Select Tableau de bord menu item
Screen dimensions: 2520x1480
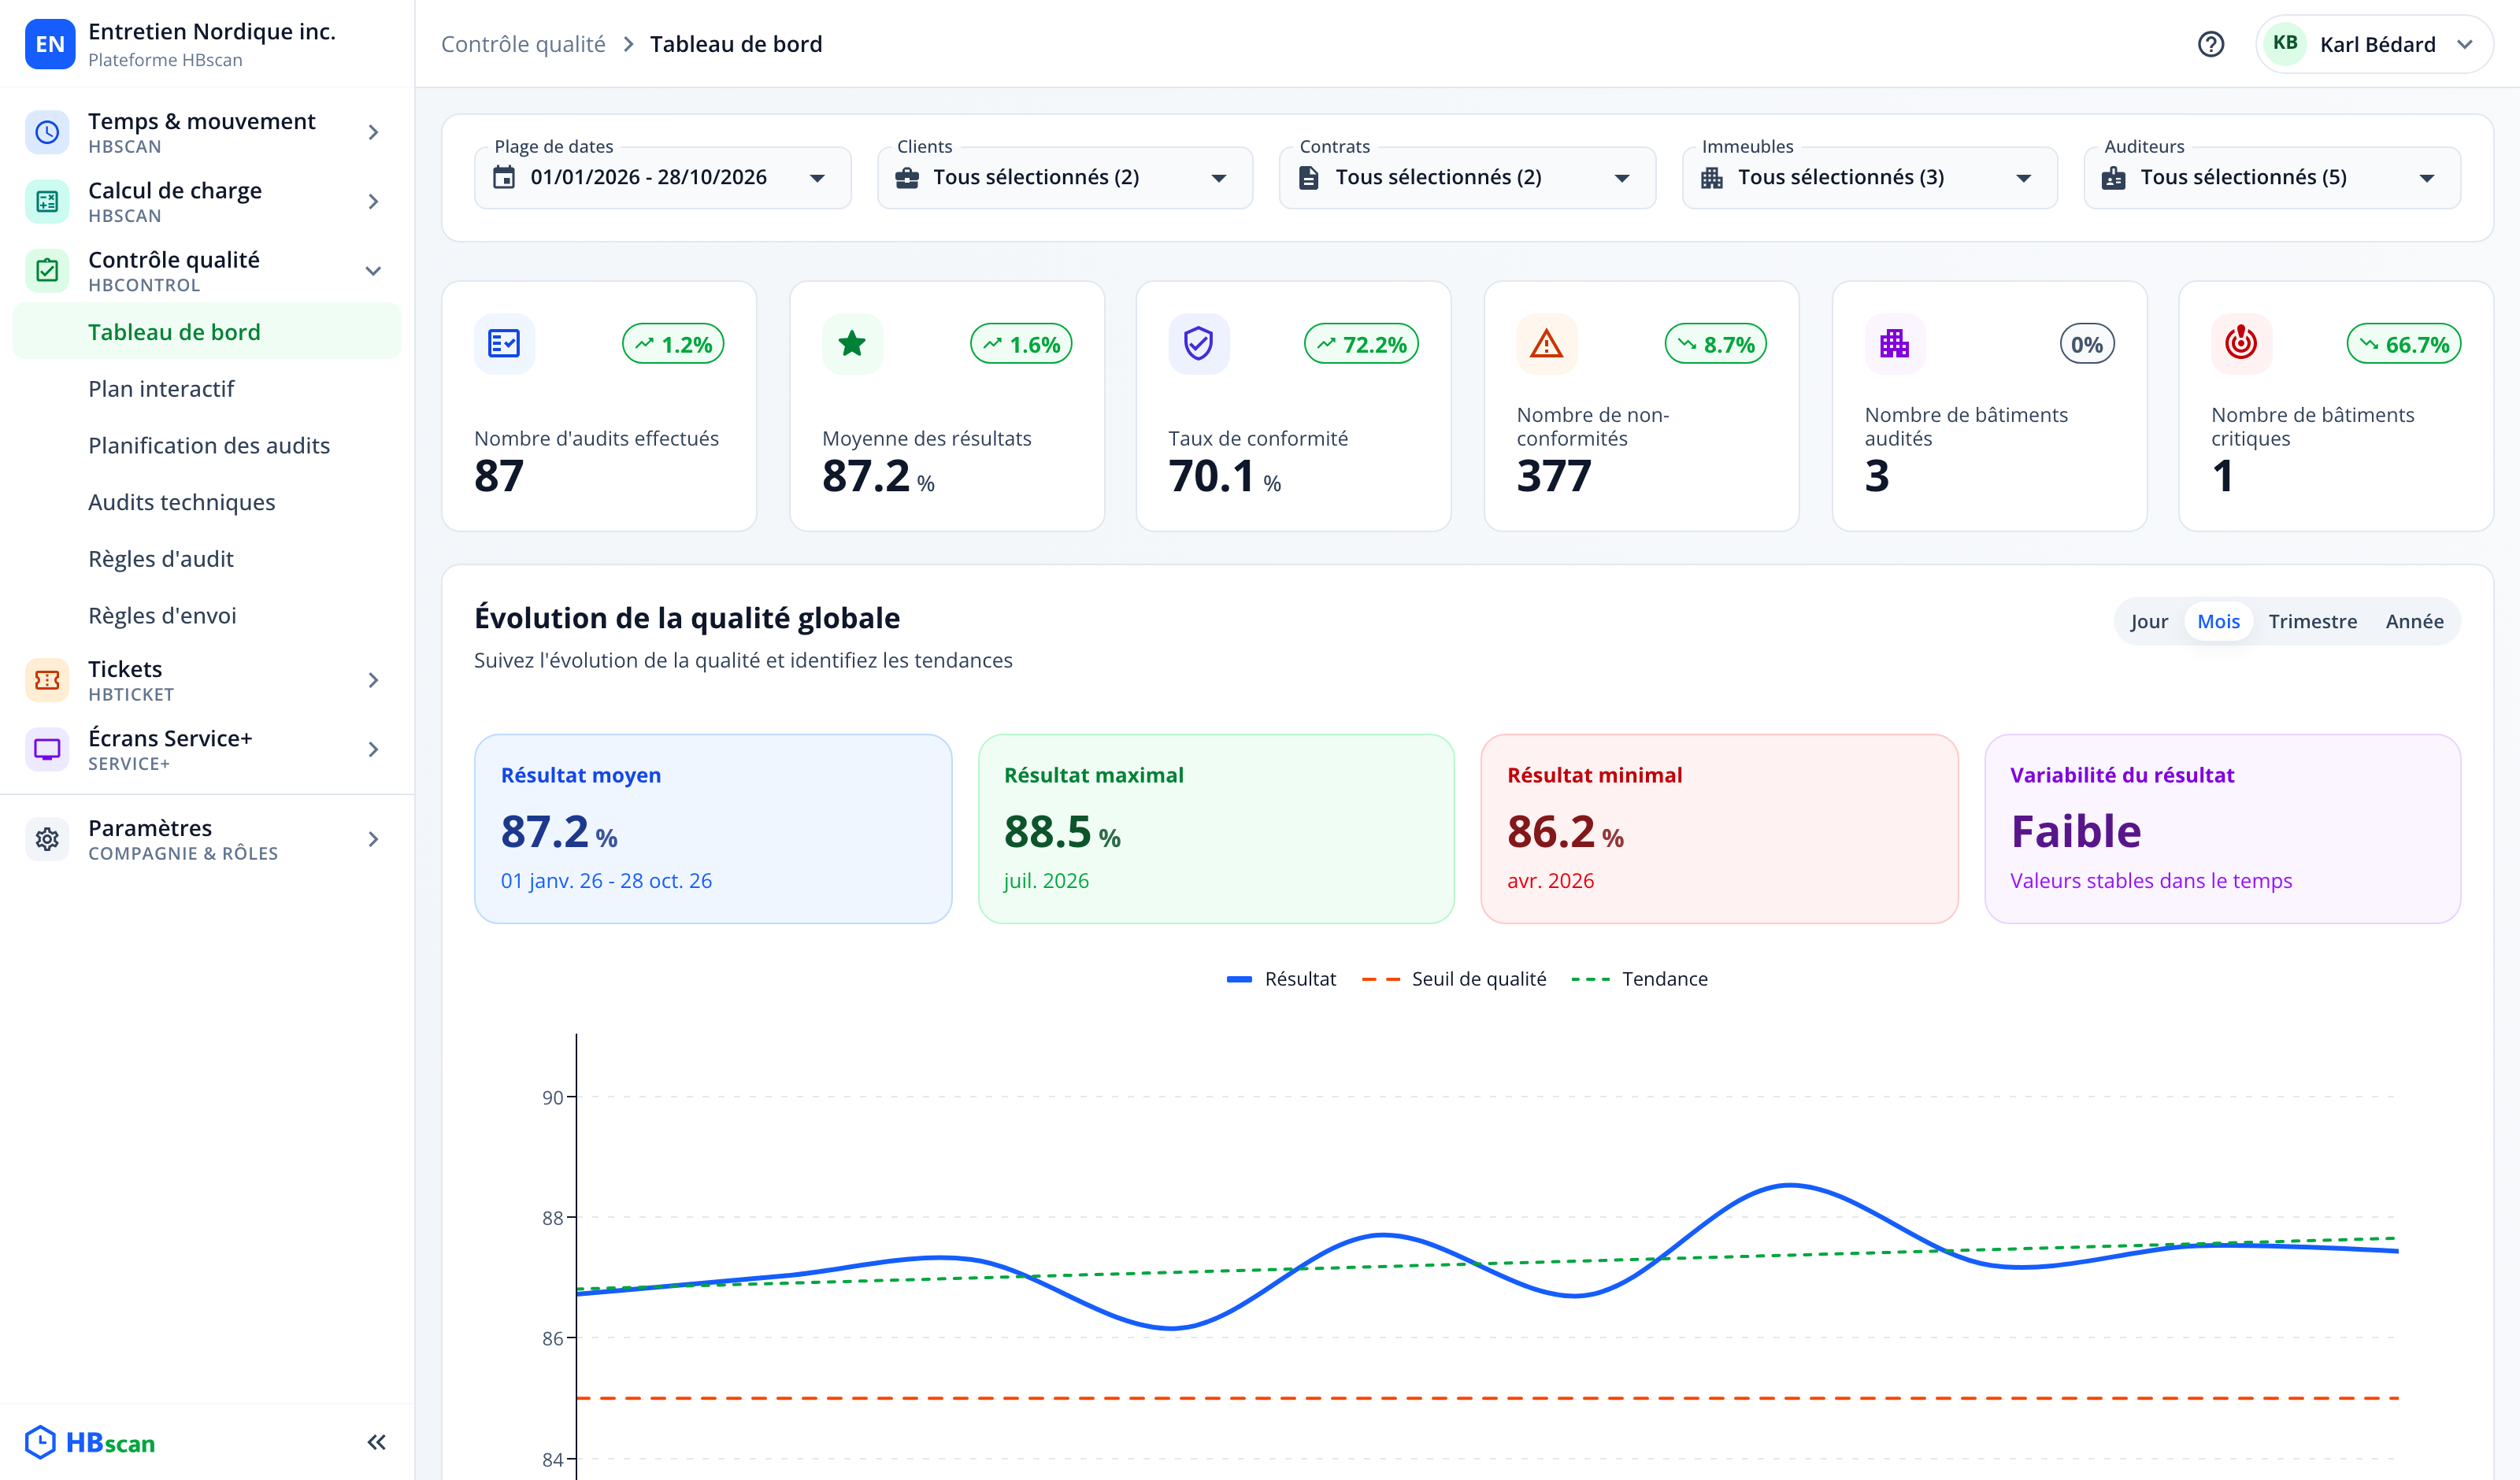(206, 332)
